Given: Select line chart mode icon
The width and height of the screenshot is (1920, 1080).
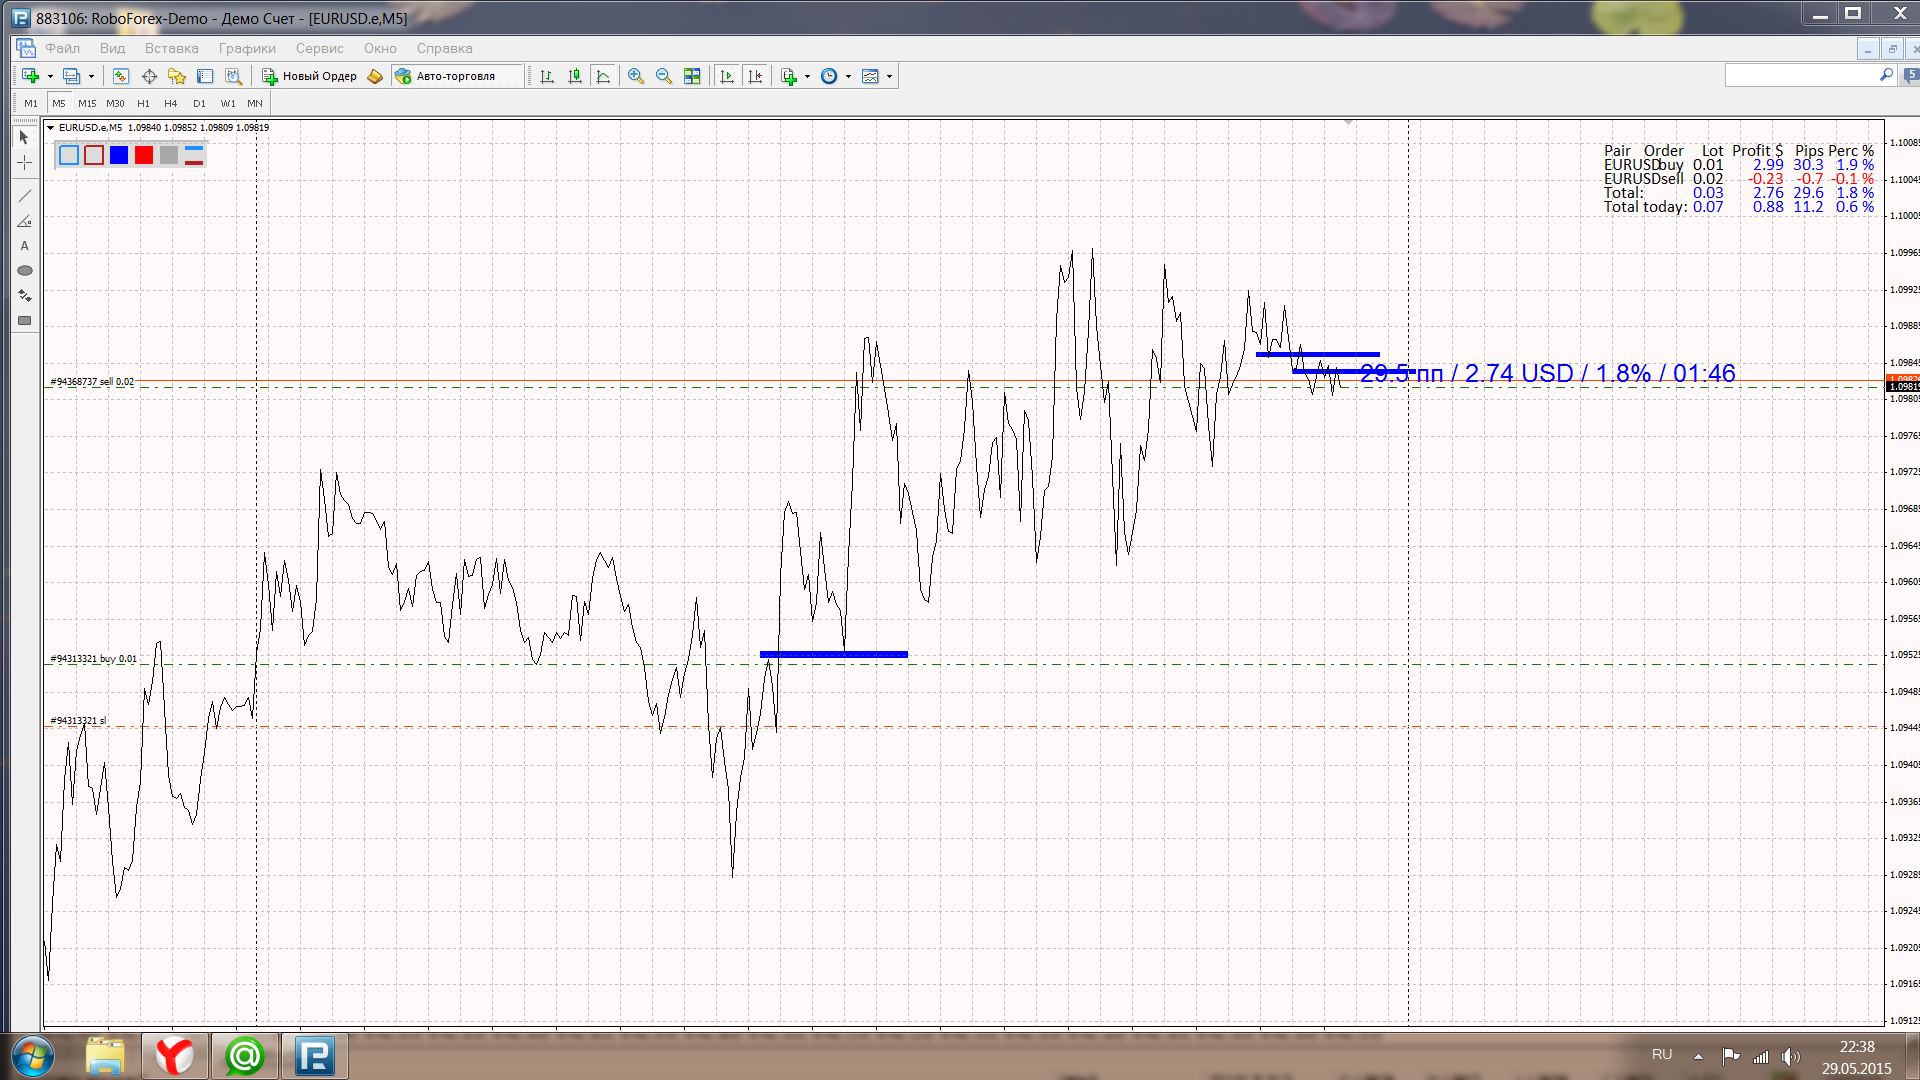Looking at the screenshot, I should tap(603, 76).
